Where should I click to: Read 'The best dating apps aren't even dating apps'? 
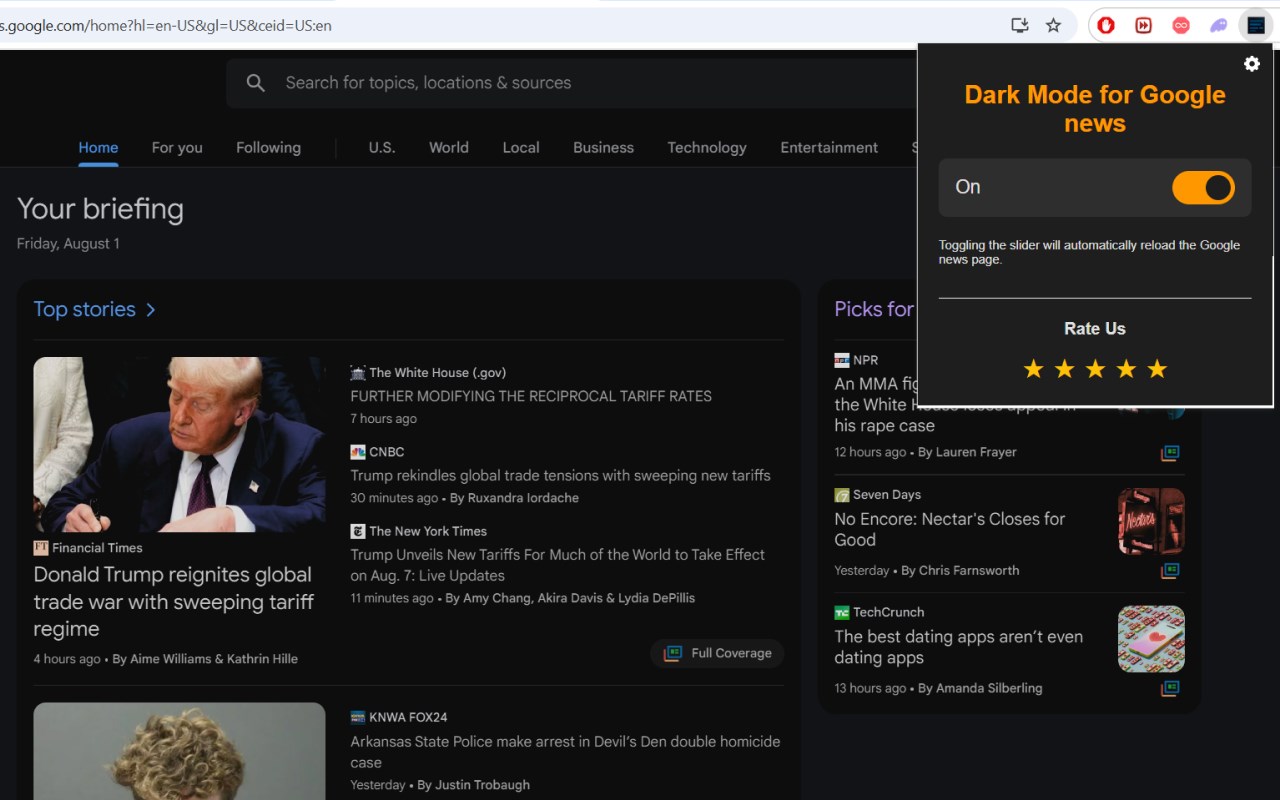coord(959,648)
